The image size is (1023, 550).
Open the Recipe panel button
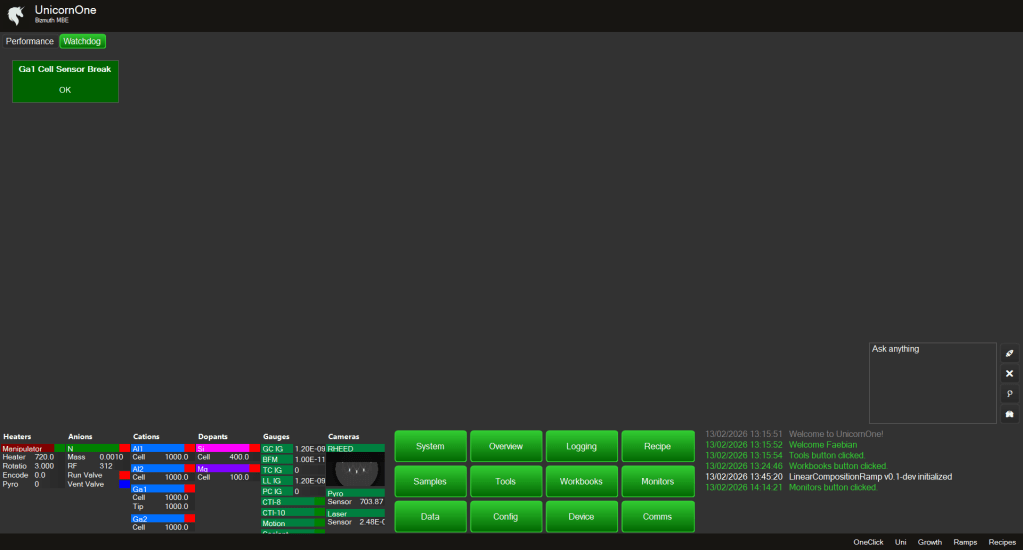[657, 446]
